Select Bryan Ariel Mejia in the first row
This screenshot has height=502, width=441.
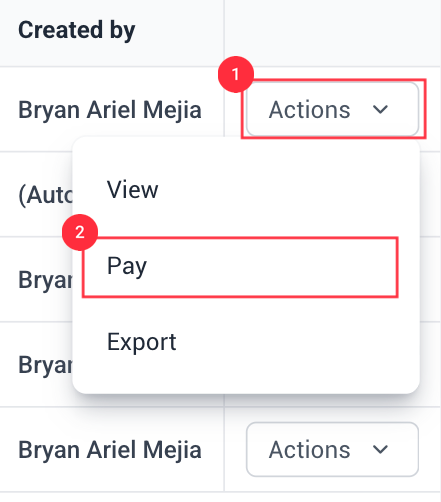[x=110, y=110]
